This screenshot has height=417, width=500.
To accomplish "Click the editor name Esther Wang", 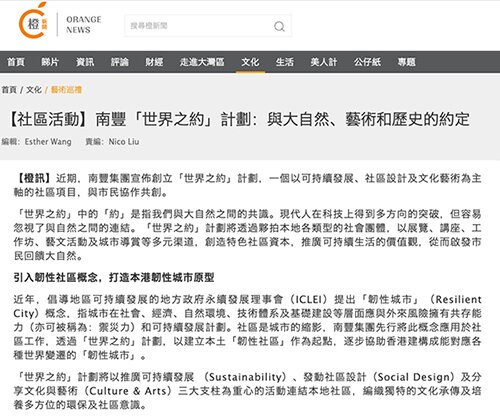I will (48, 142).
